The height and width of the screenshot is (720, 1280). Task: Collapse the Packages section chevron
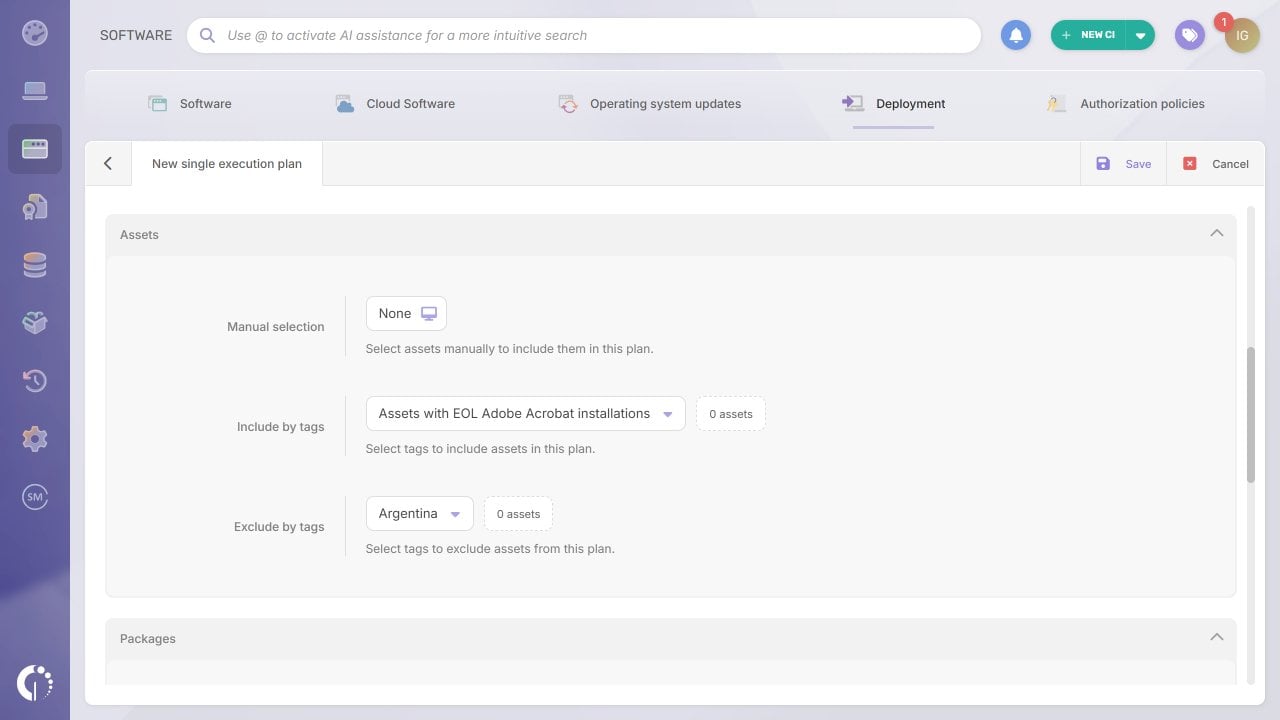1217,636
